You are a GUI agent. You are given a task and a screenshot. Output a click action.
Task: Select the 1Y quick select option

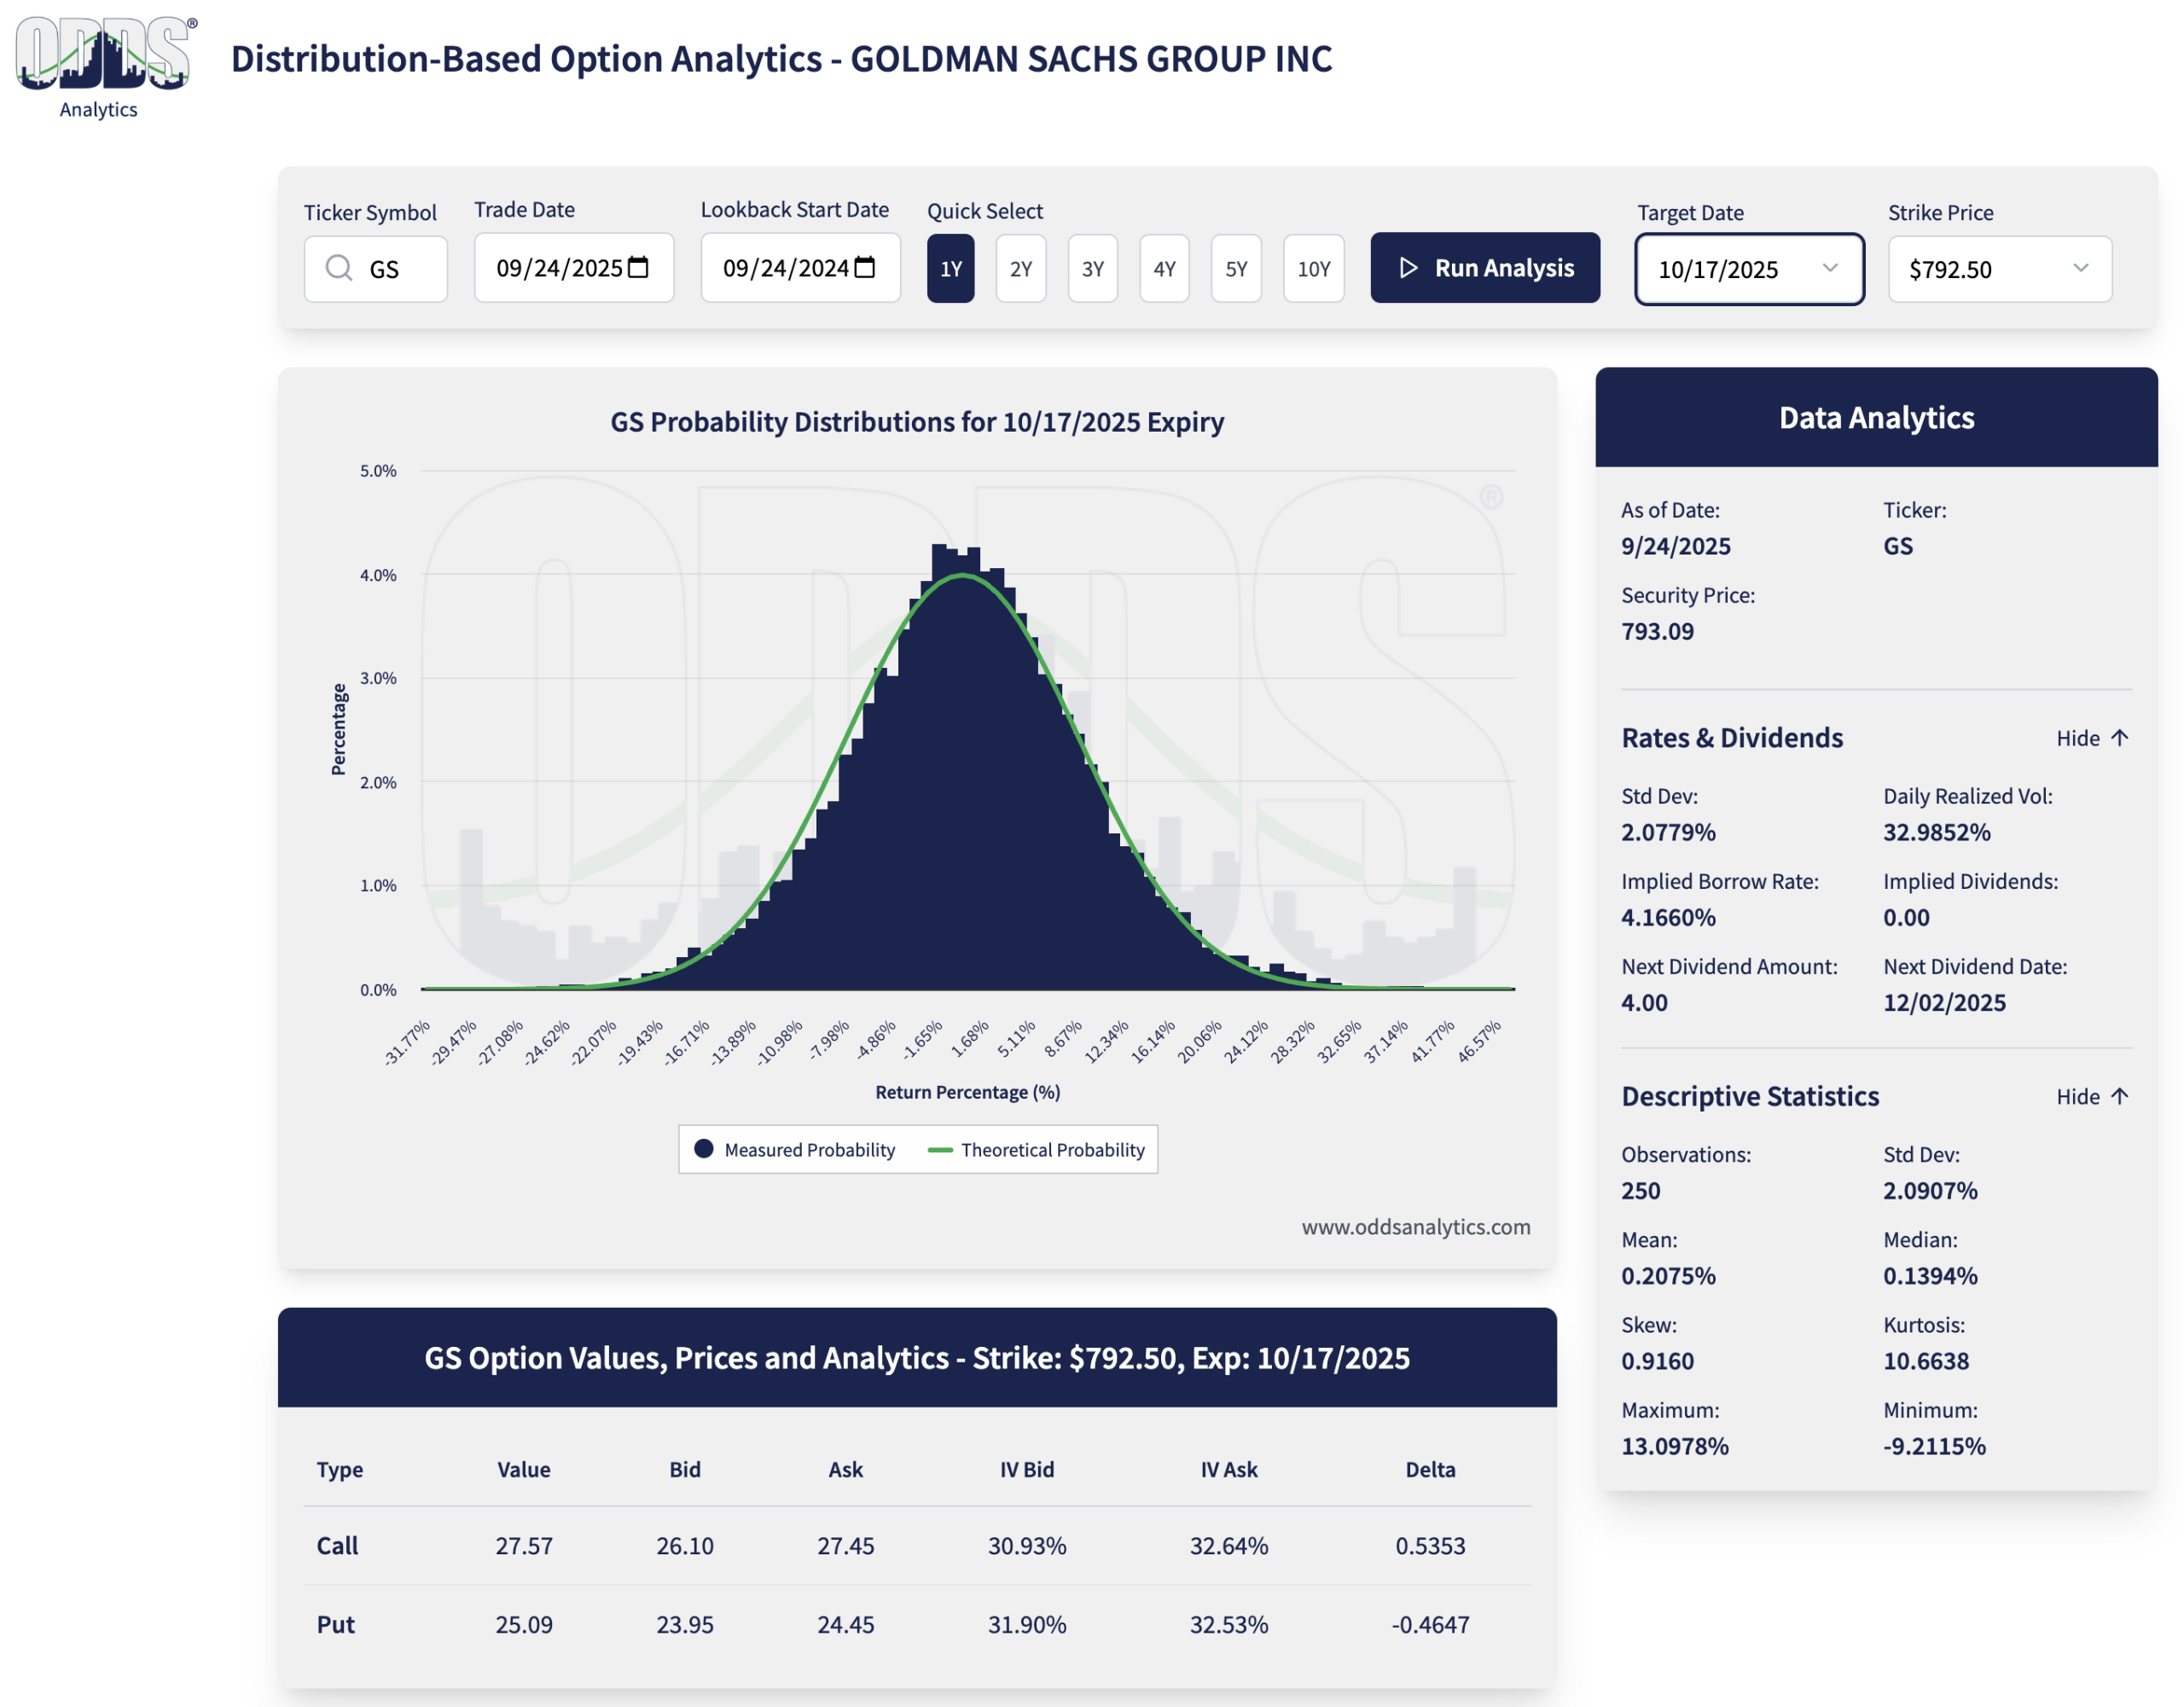tap(950, 269)
